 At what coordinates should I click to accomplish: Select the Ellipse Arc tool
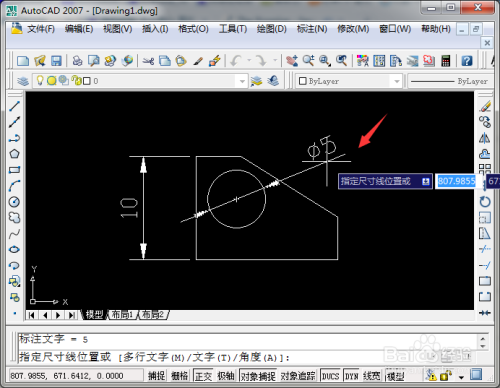[14, 265]
